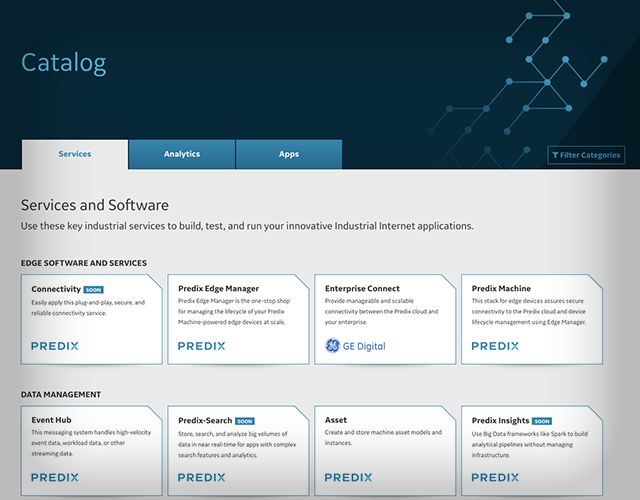Open the Asset card title
Screen dimensions: 640x500
pos(336,420)
